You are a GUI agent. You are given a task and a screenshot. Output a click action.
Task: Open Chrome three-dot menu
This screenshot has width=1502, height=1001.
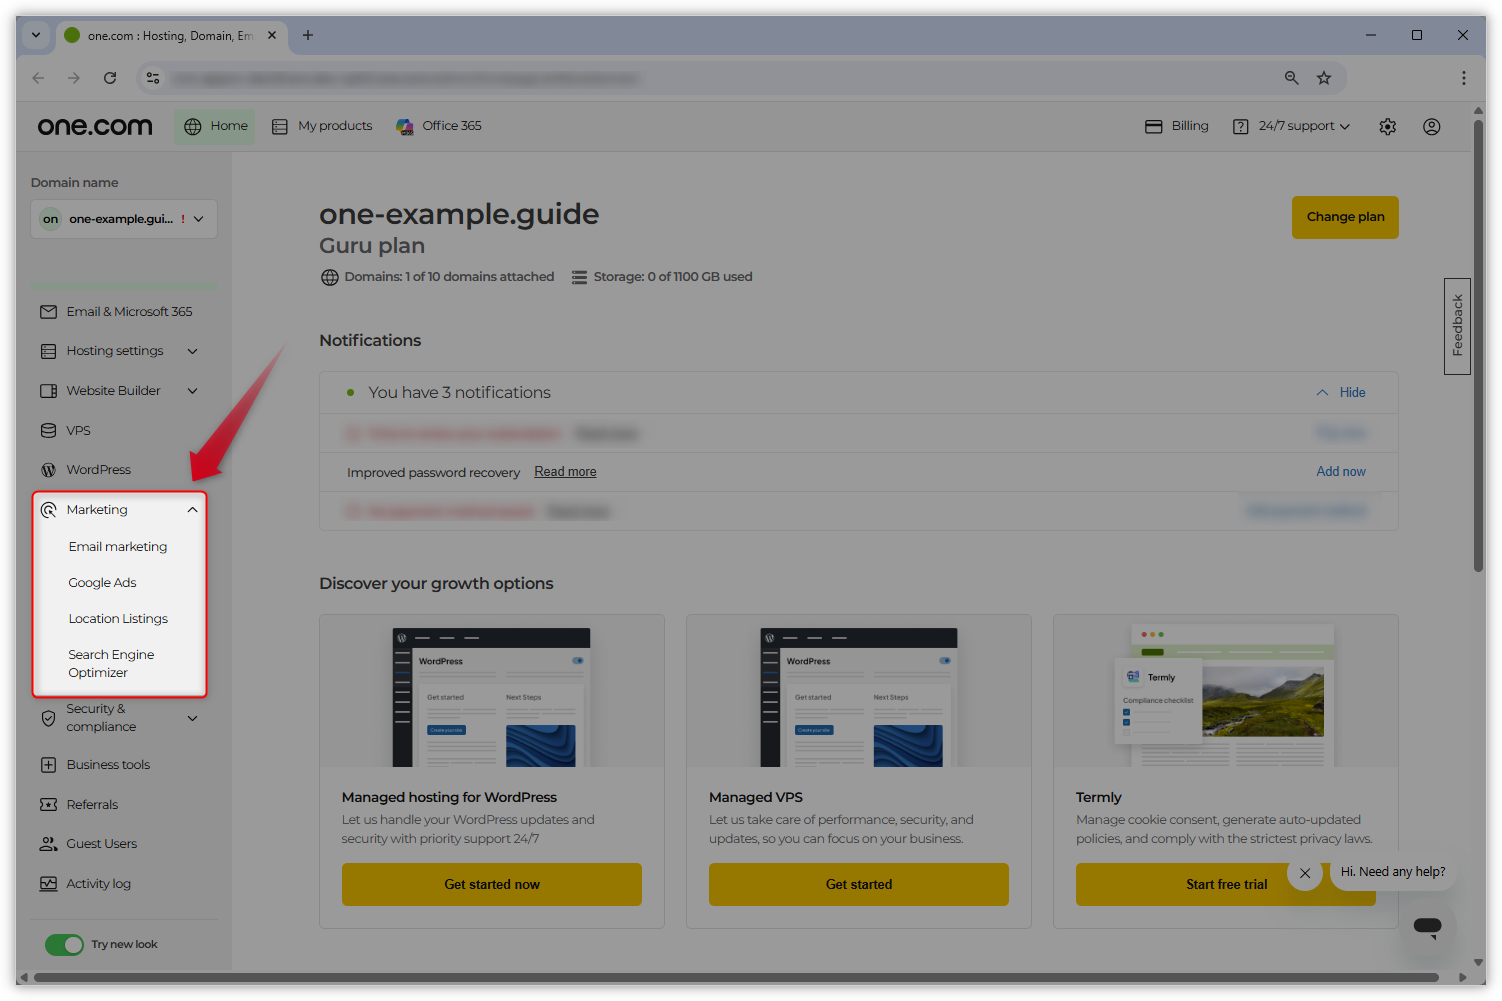(1463, 78)
